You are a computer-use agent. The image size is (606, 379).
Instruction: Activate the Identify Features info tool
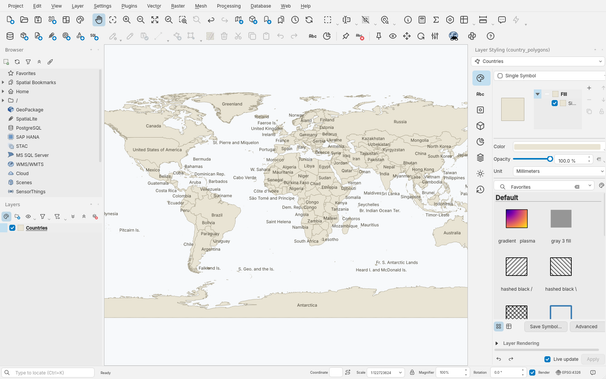tap(408, 20)
